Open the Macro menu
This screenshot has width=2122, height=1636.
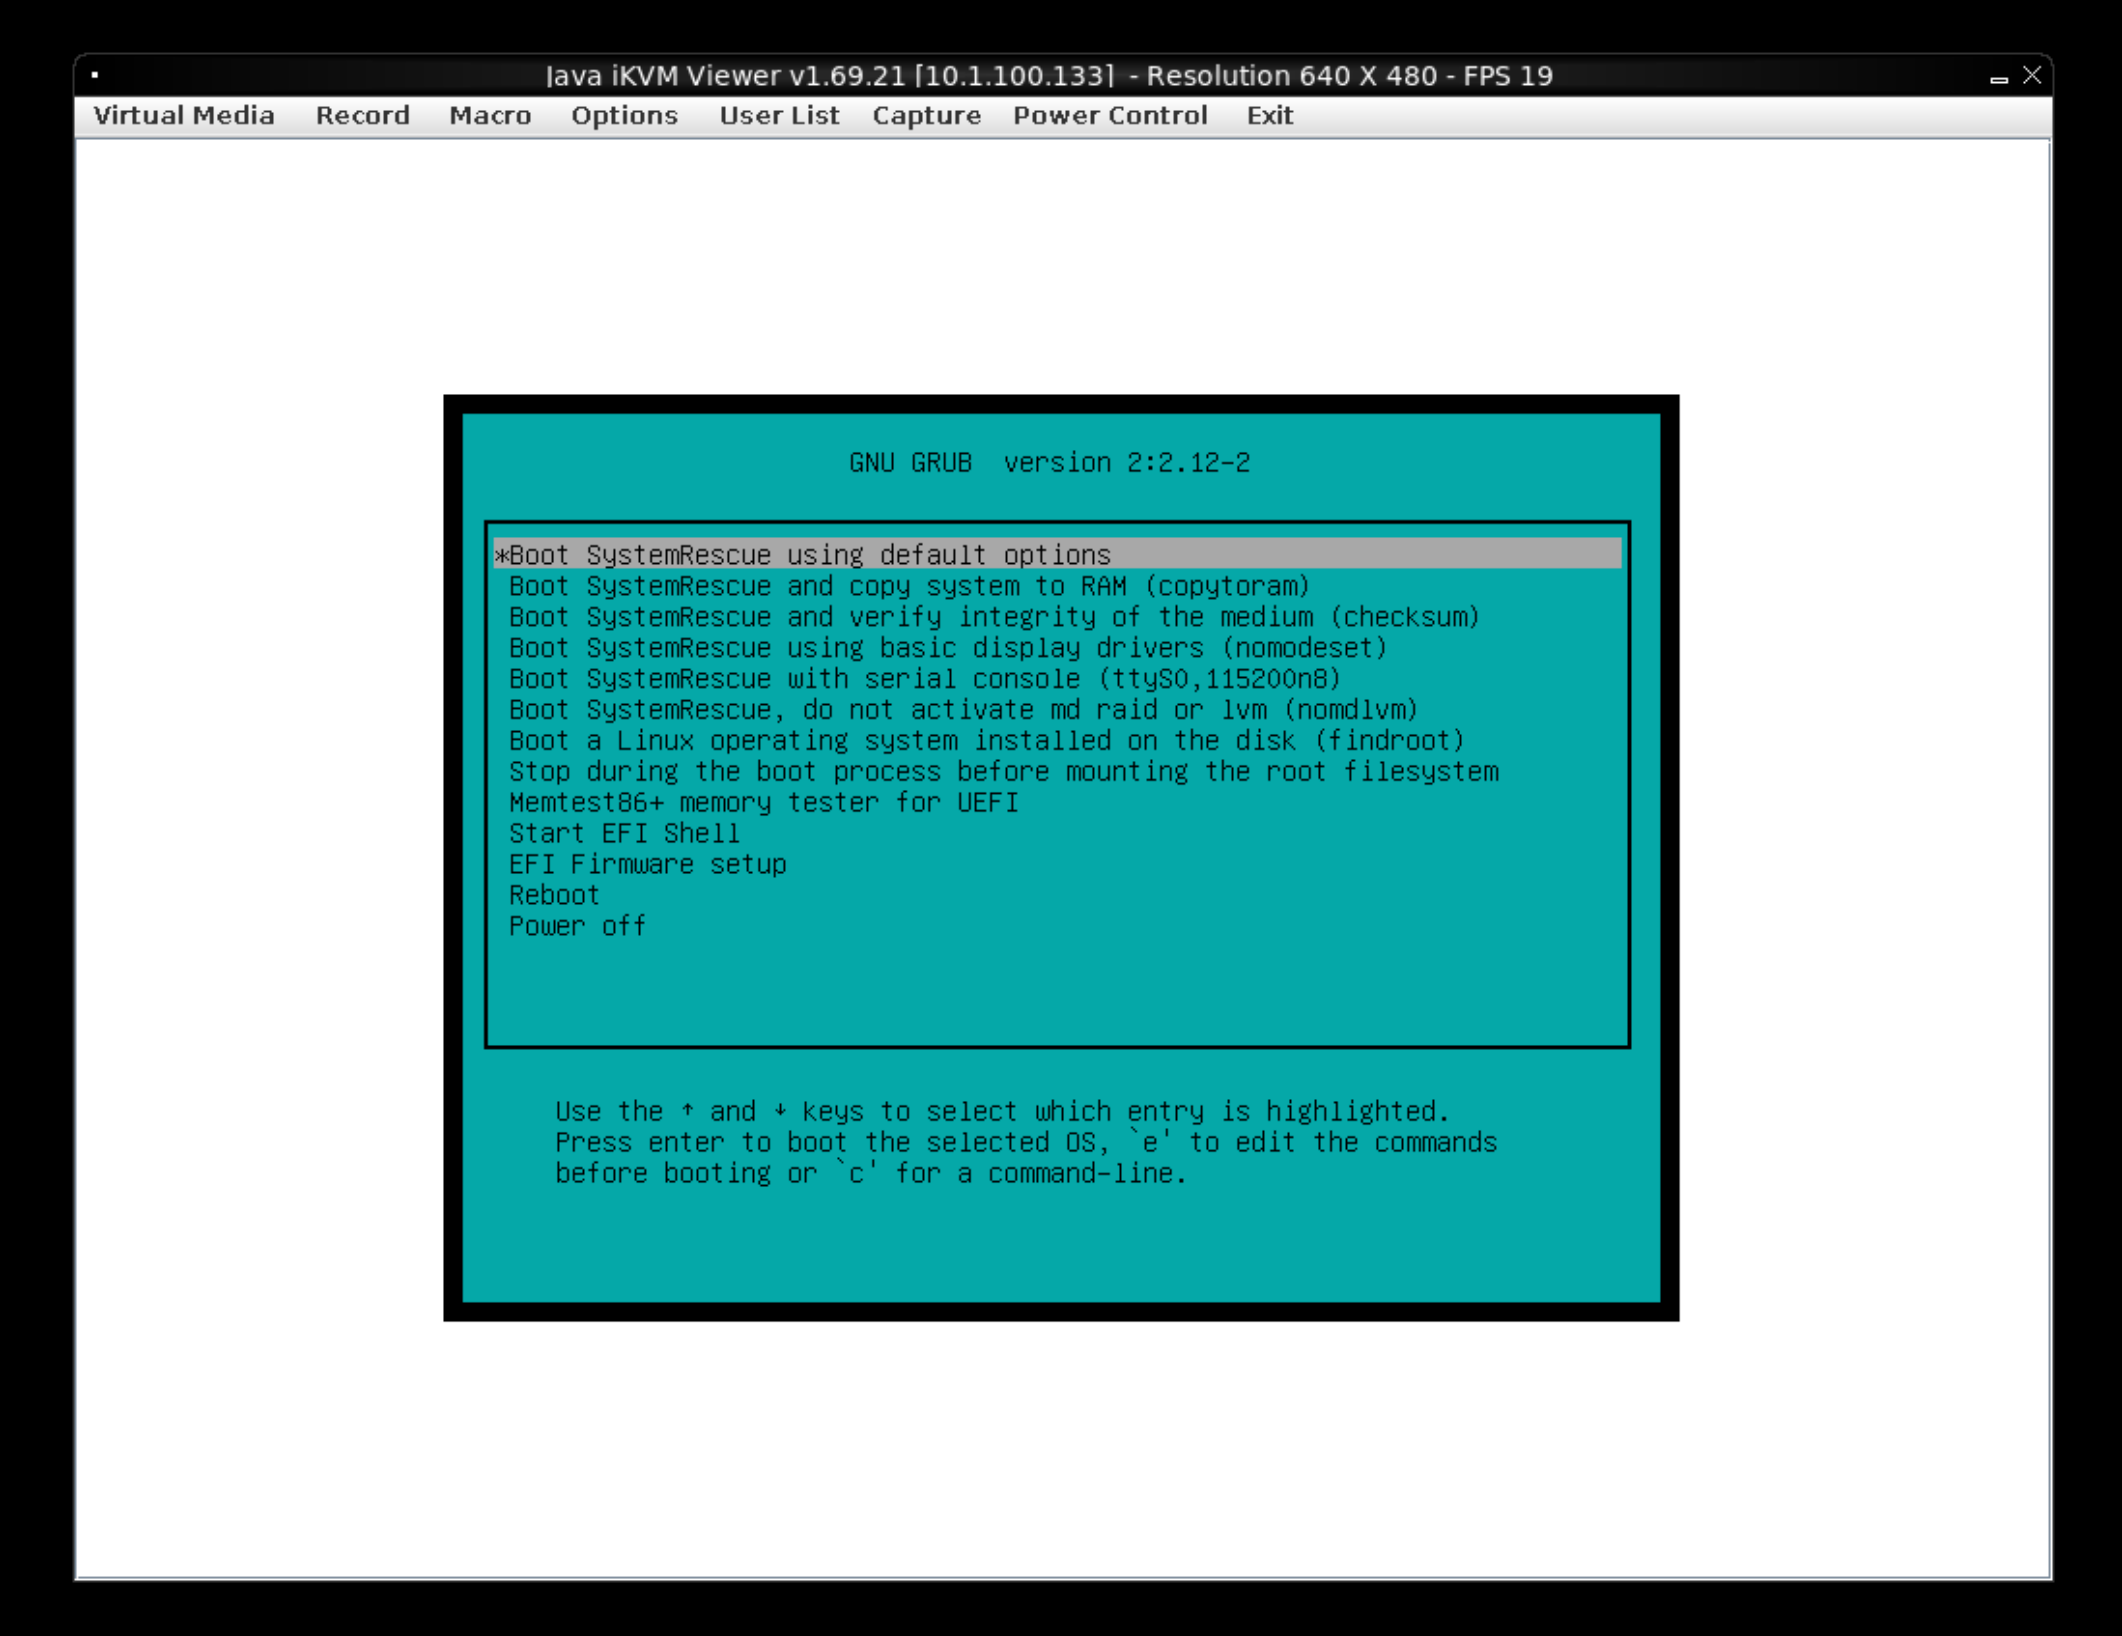tap(490, 116)
